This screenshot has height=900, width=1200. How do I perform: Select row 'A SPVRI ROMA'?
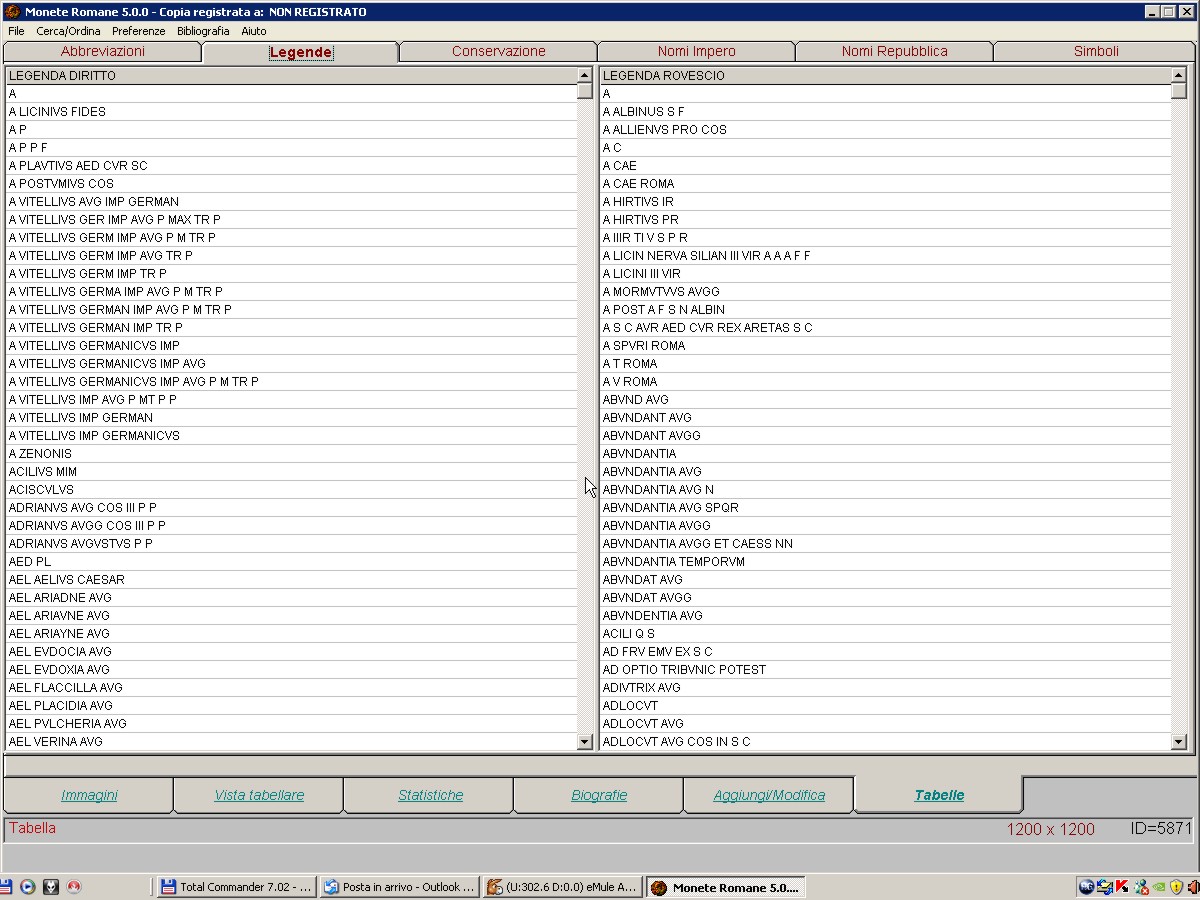(x=885, y=345)
